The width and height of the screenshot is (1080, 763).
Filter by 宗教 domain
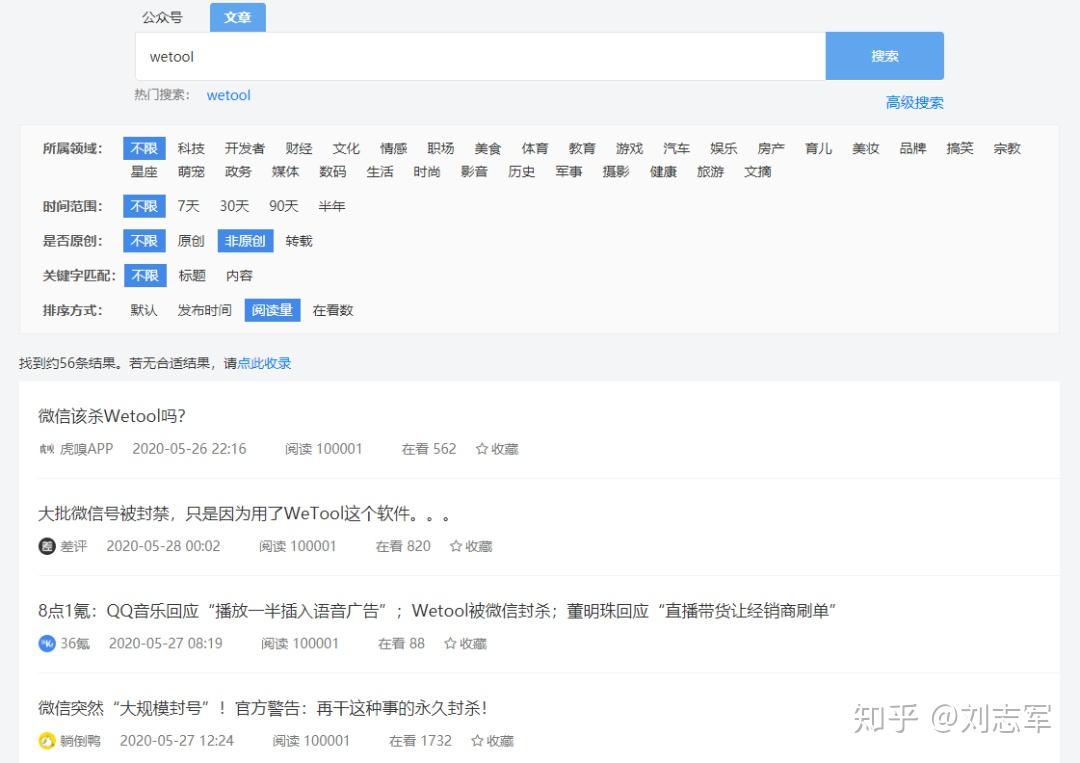point(1007,148)
